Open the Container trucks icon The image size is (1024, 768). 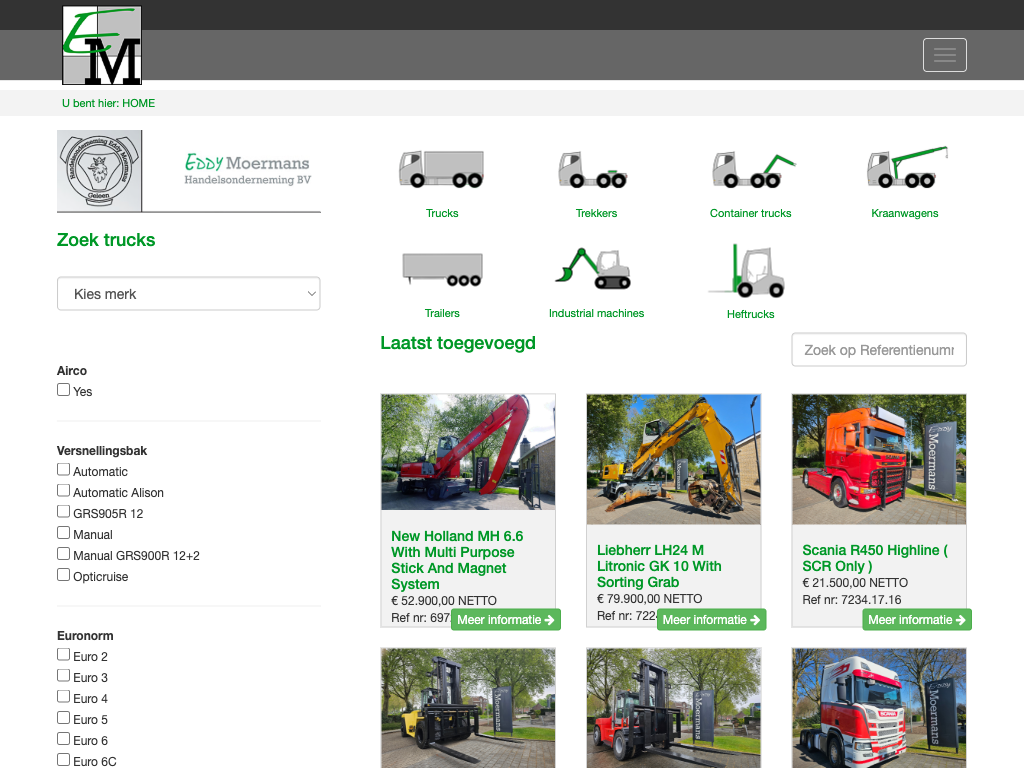coord(751,169)
